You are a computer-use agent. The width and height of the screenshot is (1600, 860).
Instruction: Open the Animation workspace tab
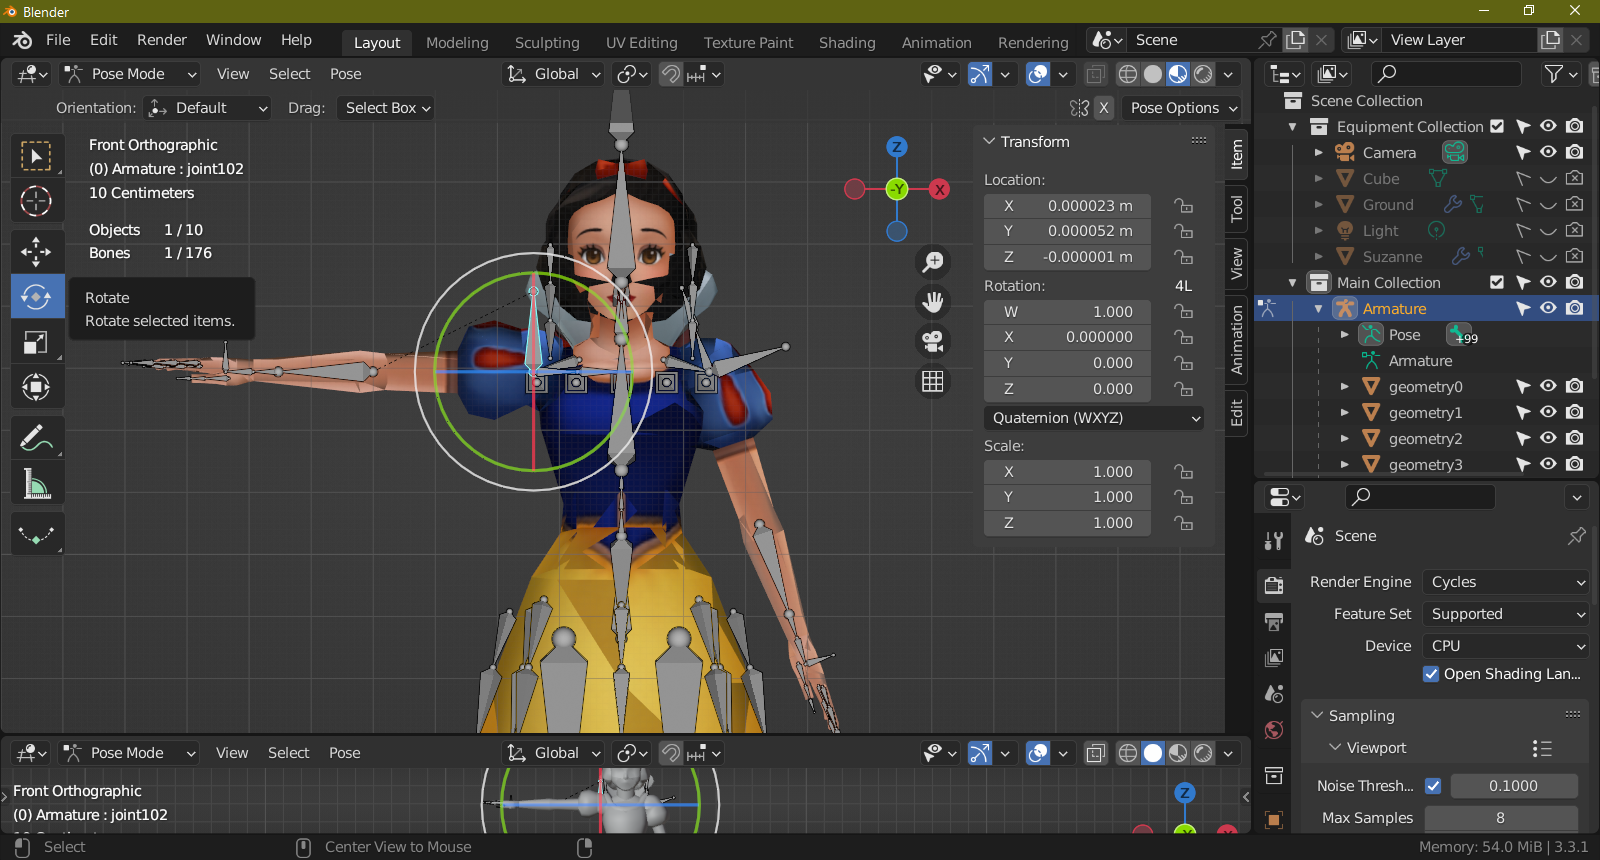(x=936, y=43)
